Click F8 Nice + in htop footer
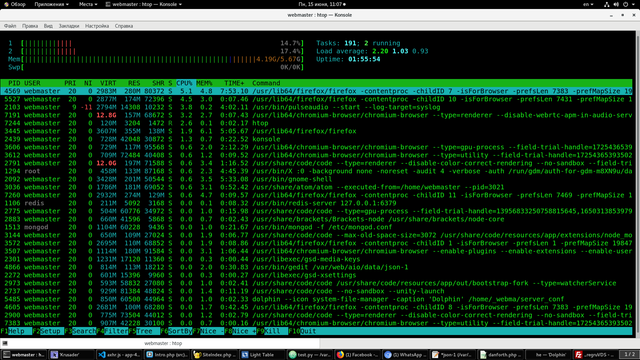This screenshot has width=640, height=360. (x=240, y=331)
